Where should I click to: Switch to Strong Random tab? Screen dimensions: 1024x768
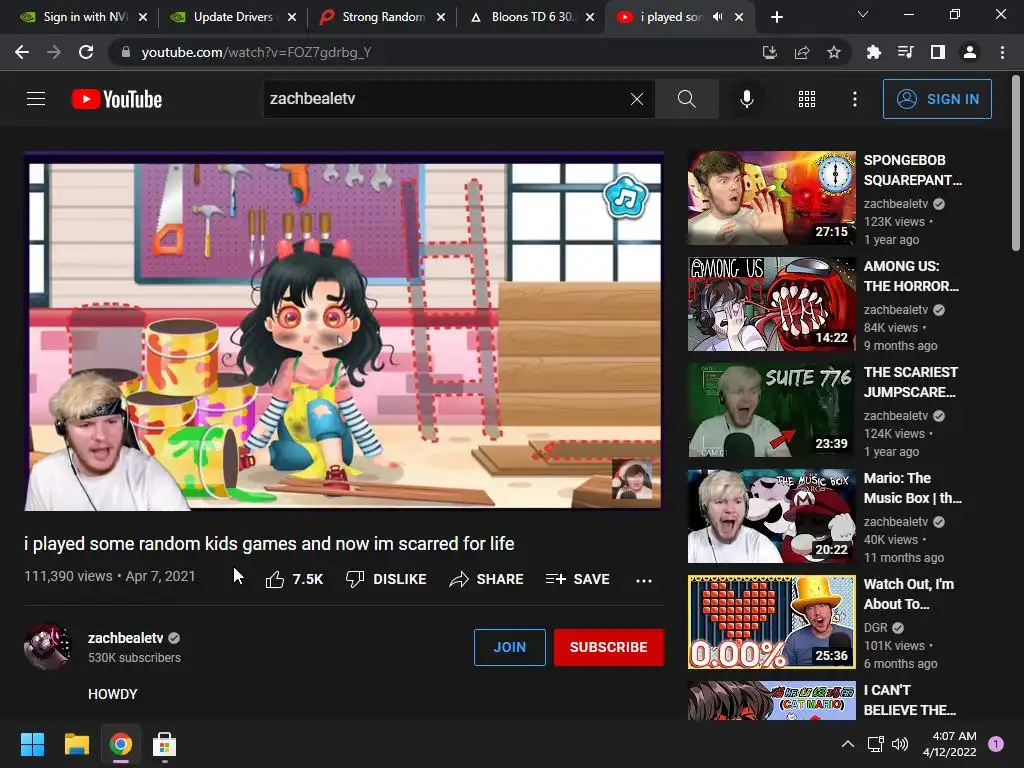(x=381, y=17)
